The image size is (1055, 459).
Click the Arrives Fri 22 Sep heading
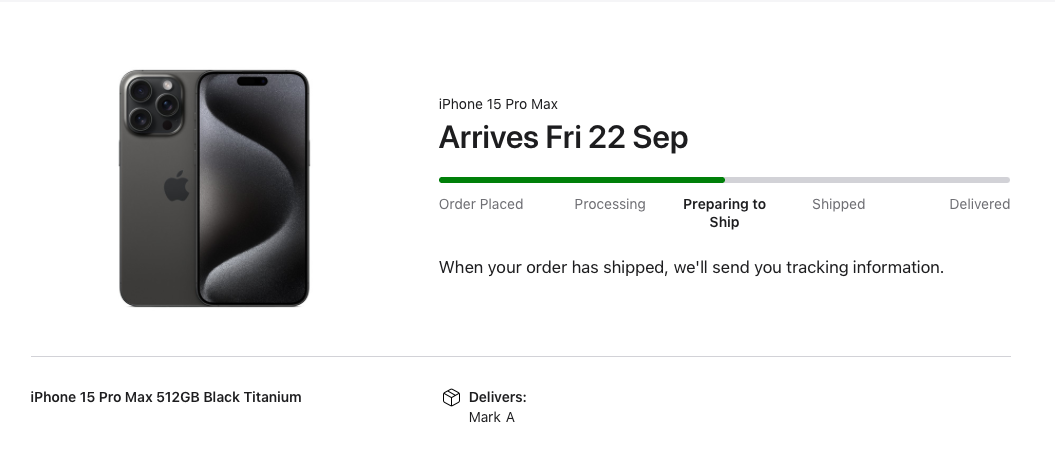click(x=563, y=137)
